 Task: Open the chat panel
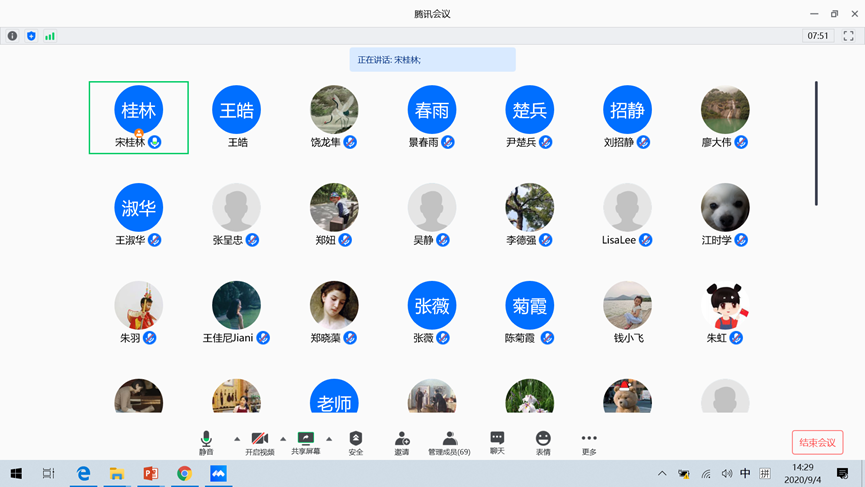click(x=497, y=442)
